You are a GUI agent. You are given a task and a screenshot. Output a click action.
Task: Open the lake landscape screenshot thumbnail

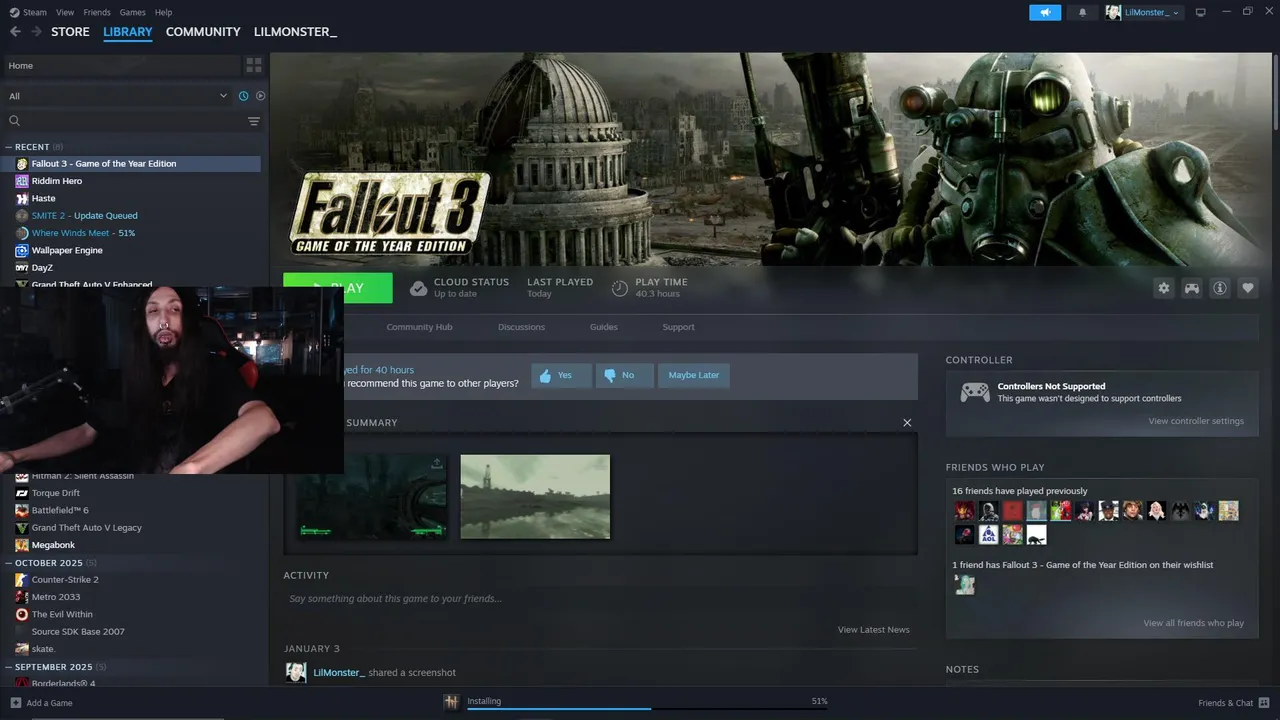(x=535, y=497)
